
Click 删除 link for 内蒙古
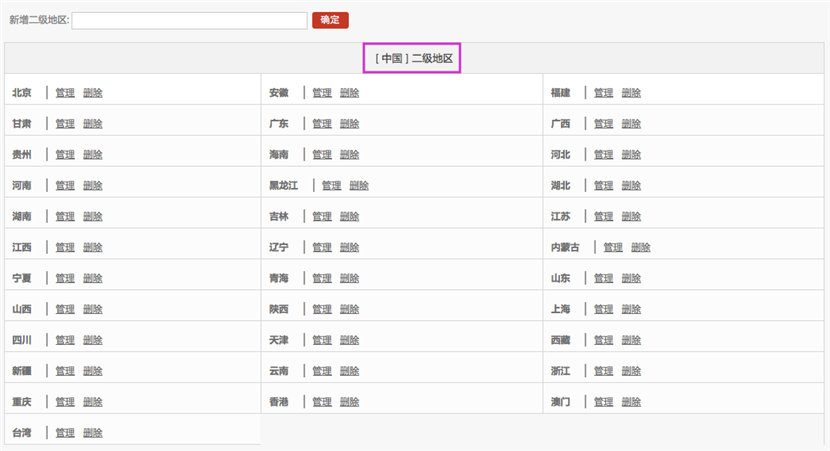click(x=640, y=247)
